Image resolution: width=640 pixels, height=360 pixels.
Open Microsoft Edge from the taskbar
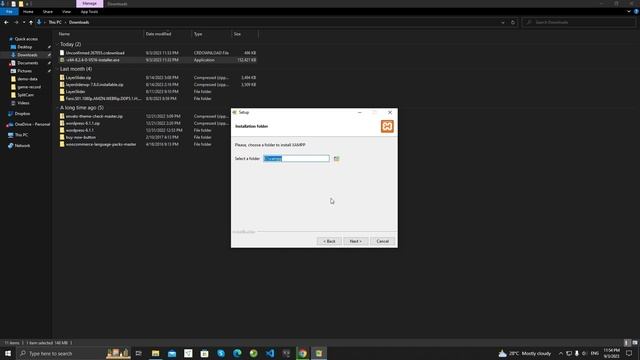(x=237, y=353)
